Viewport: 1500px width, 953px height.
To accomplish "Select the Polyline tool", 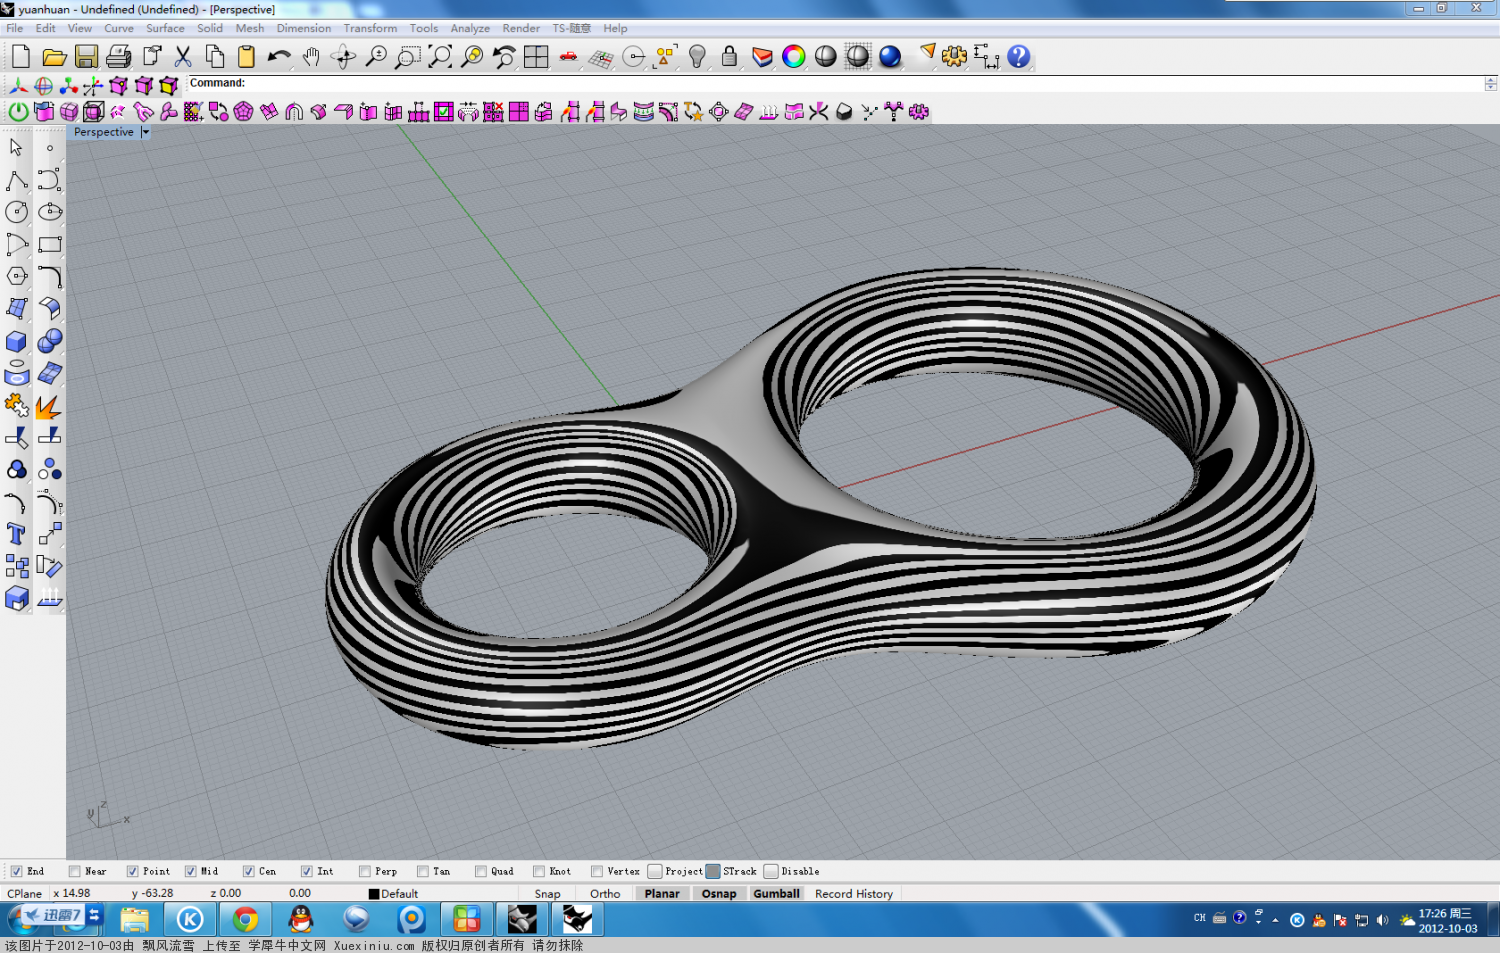I will 17,180.
